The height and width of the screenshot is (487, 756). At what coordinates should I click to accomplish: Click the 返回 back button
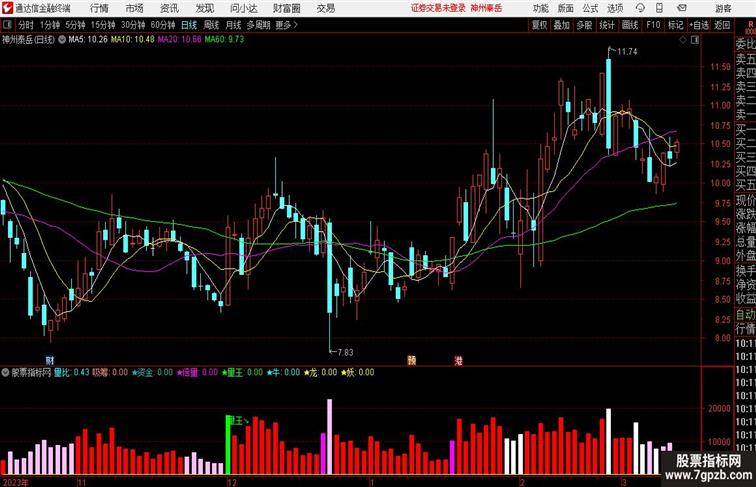tap(722, 25)
